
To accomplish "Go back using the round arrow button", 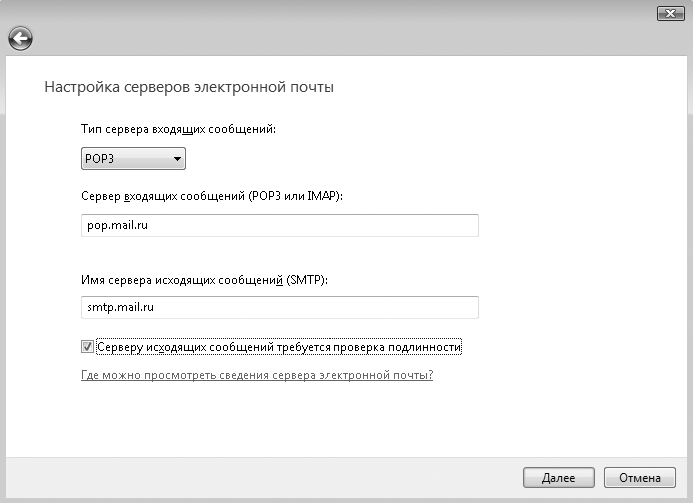I will (20, 38).
